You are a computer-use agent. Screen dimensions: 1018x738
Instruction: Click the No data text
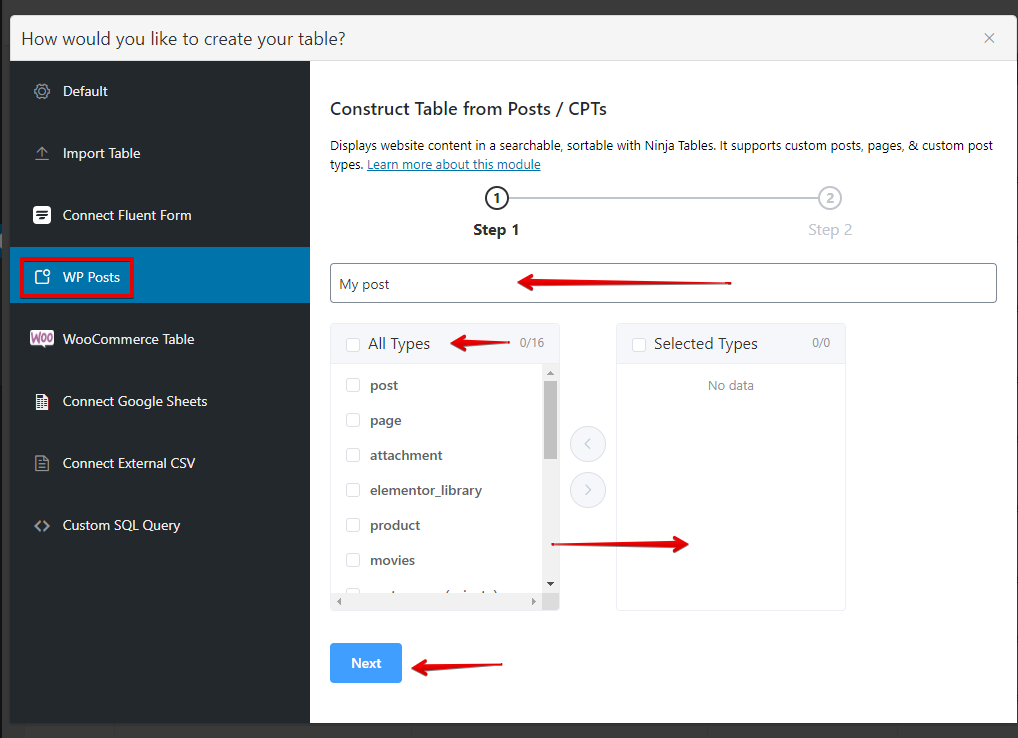point(730,386)
